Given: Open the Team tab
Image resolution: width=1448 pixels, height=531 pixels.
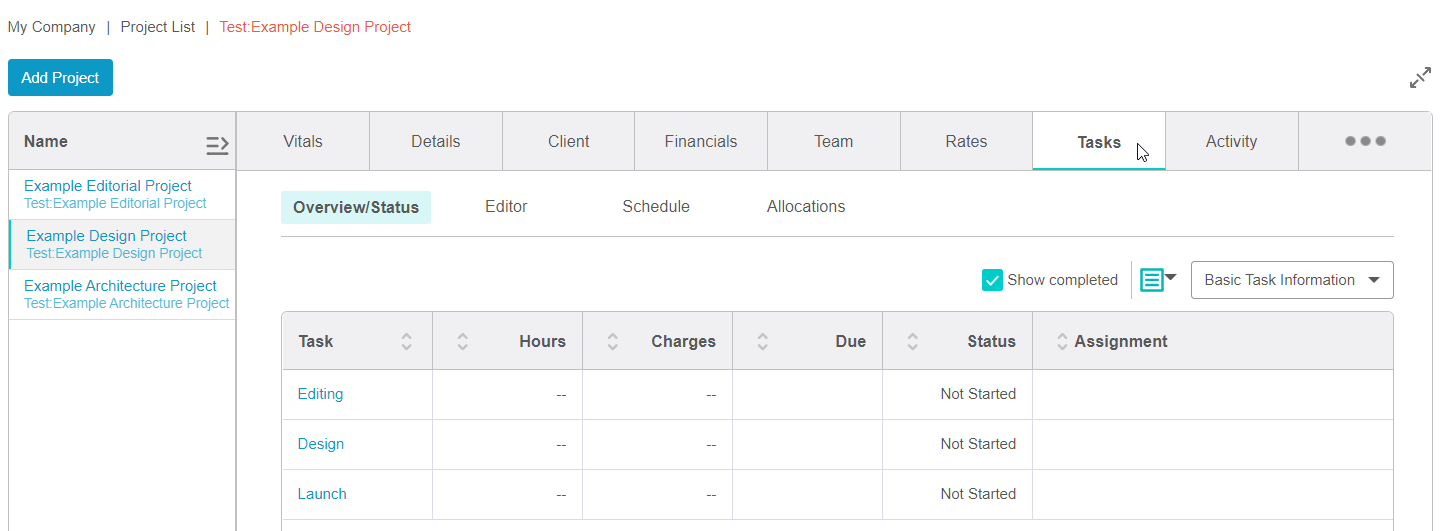Looking at the screenshot, I should coord(833,141).
